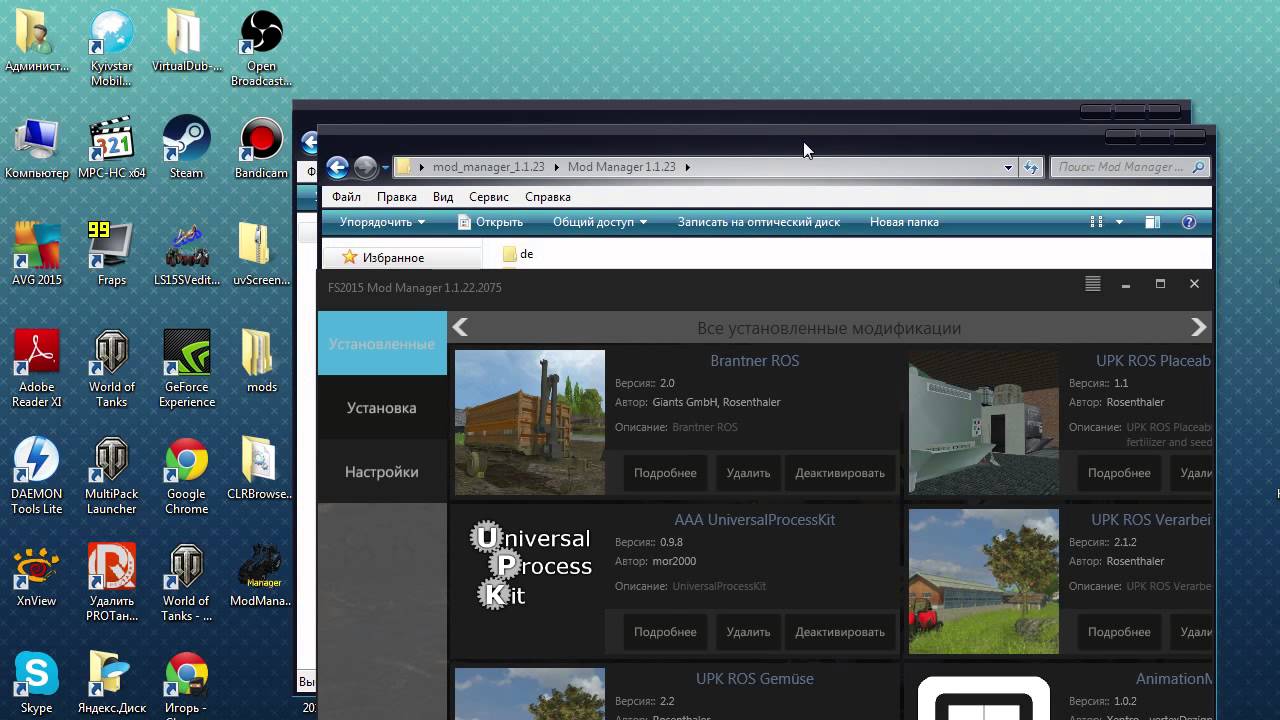Viewport: 1280px width, 720px height.
Task: Launch DAEMON Tools Lite from desktop
Action: (37, 475)
